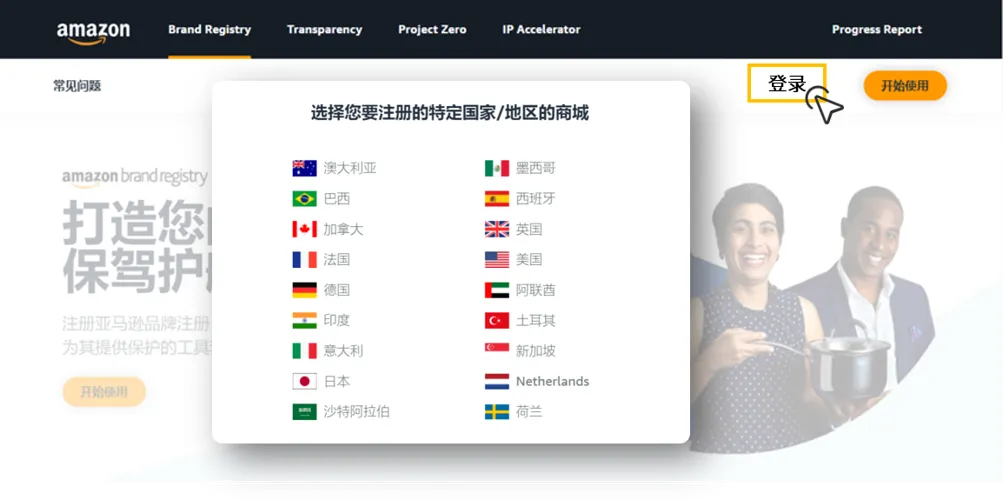Click the Brazil flag icon
The width and height of the screenshot is (1003, 500).
tap(304, 199)
